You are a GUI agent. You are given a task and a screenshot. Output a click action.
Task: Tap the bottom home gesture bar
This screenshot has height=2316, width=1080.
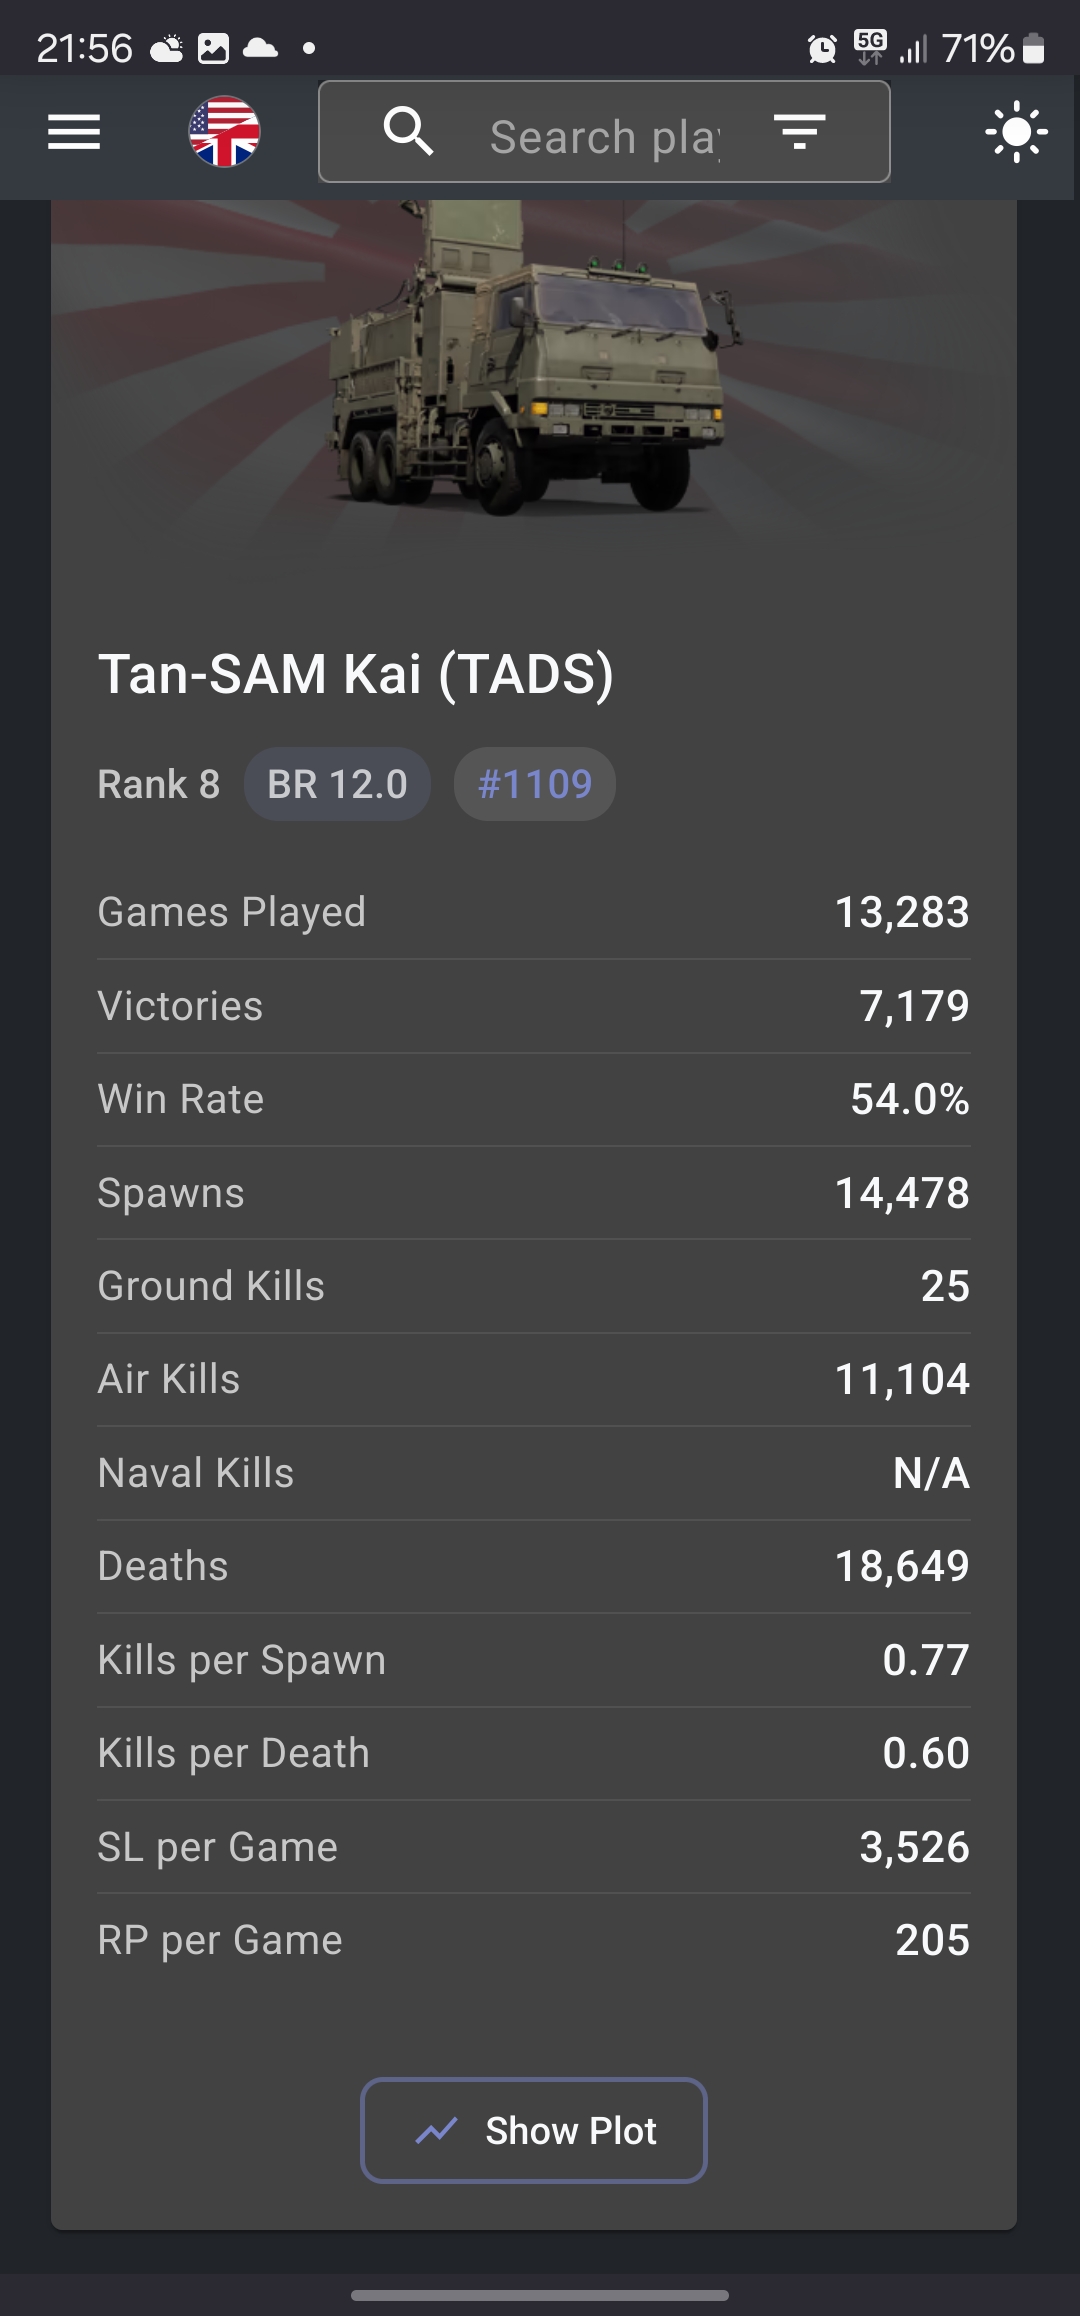(540, 2295)
